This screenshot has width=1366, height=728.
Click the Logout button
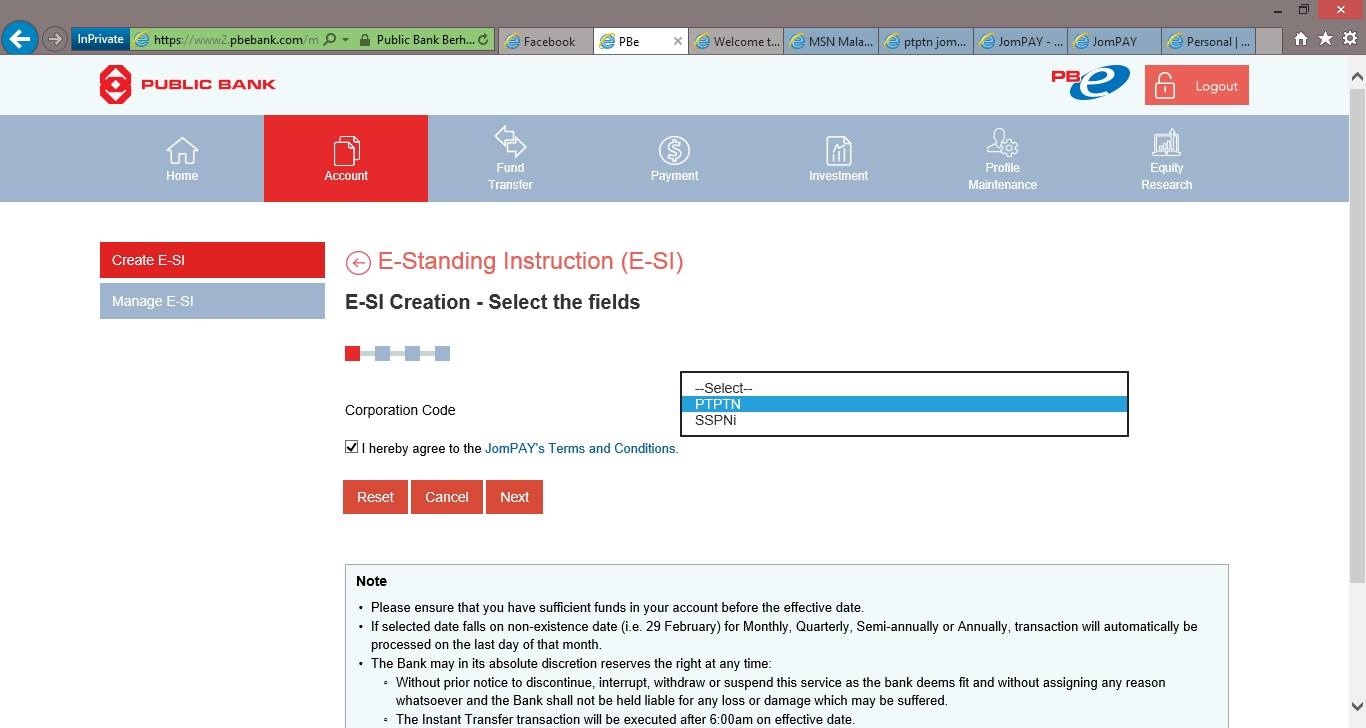pyautogui.click(x=1197, y=86)
